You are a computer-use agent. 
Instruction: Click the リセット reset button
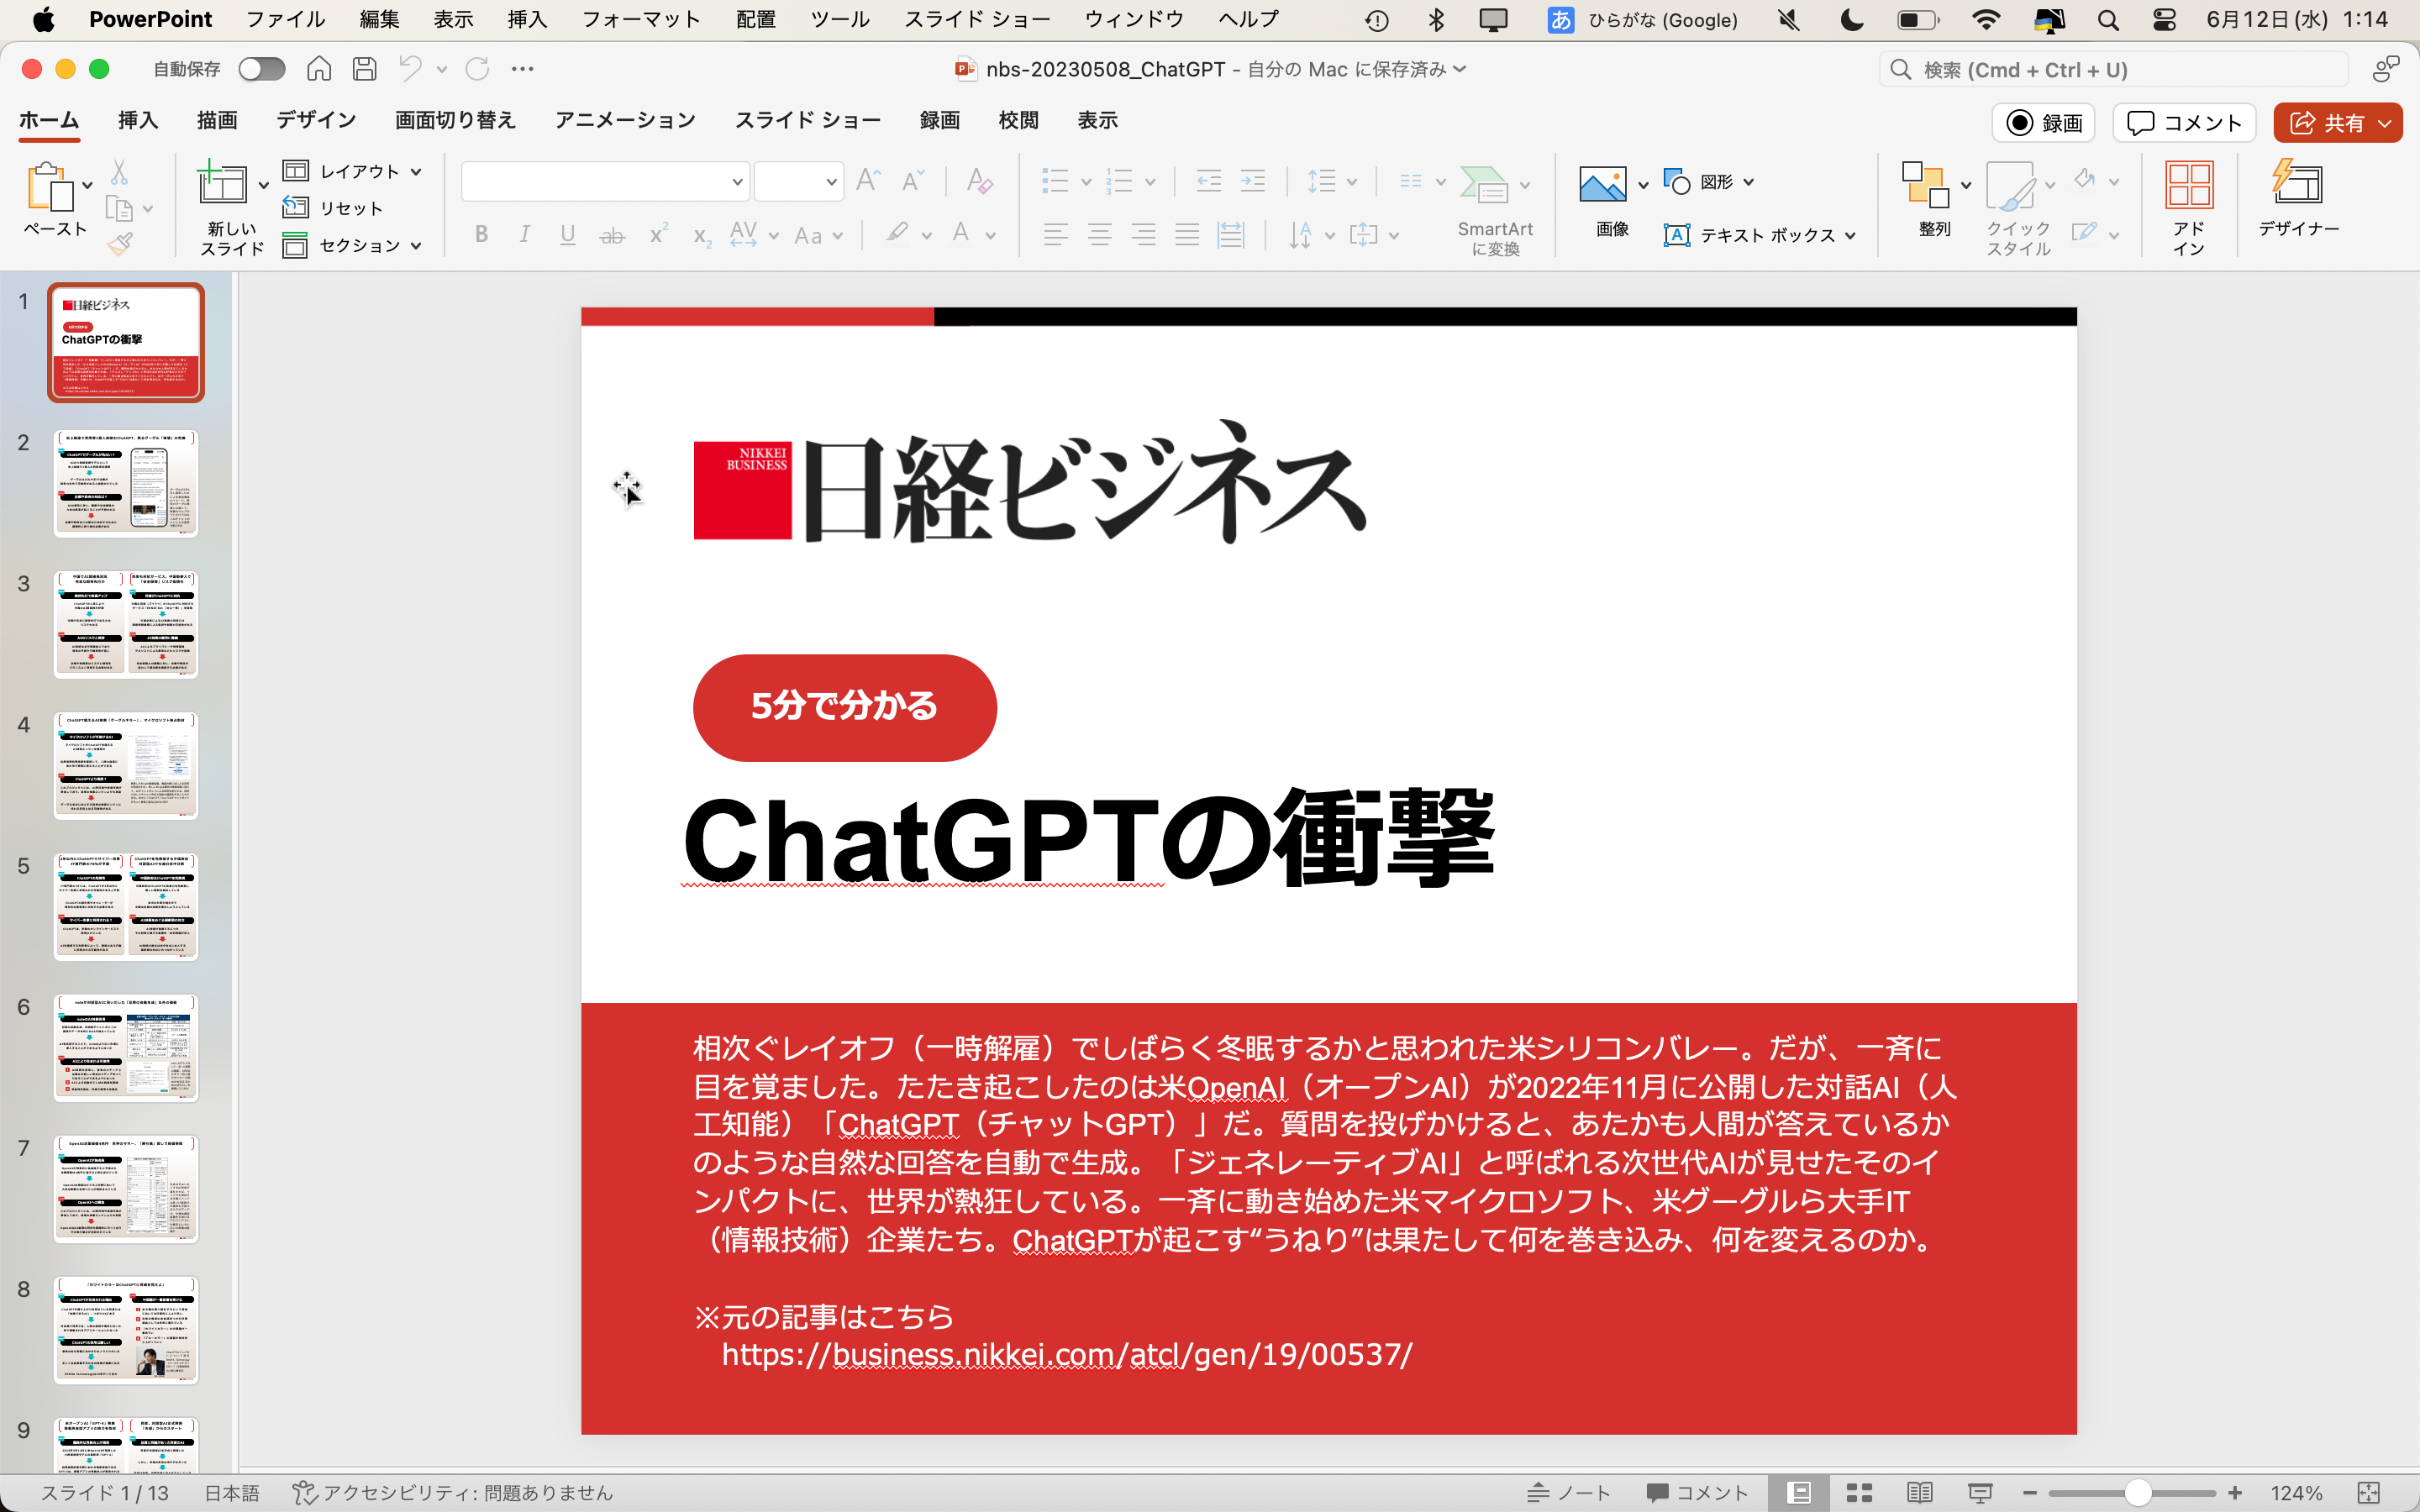(334, 208)
